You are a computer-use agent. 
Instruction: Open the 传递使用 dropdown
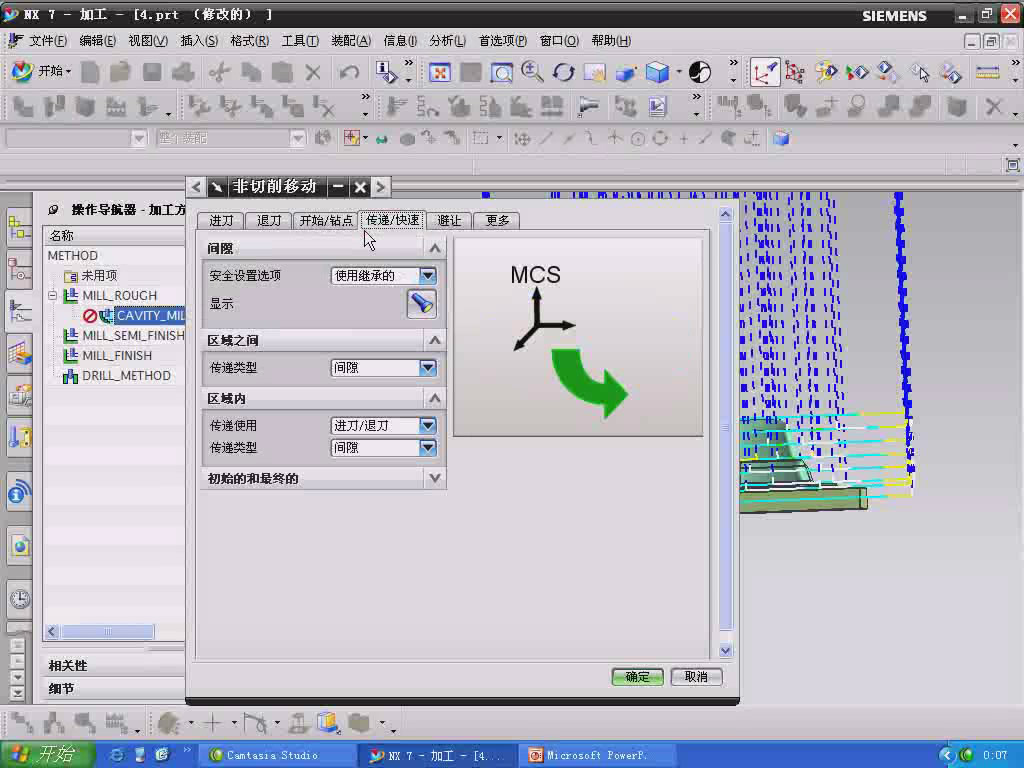pos(383,426)
